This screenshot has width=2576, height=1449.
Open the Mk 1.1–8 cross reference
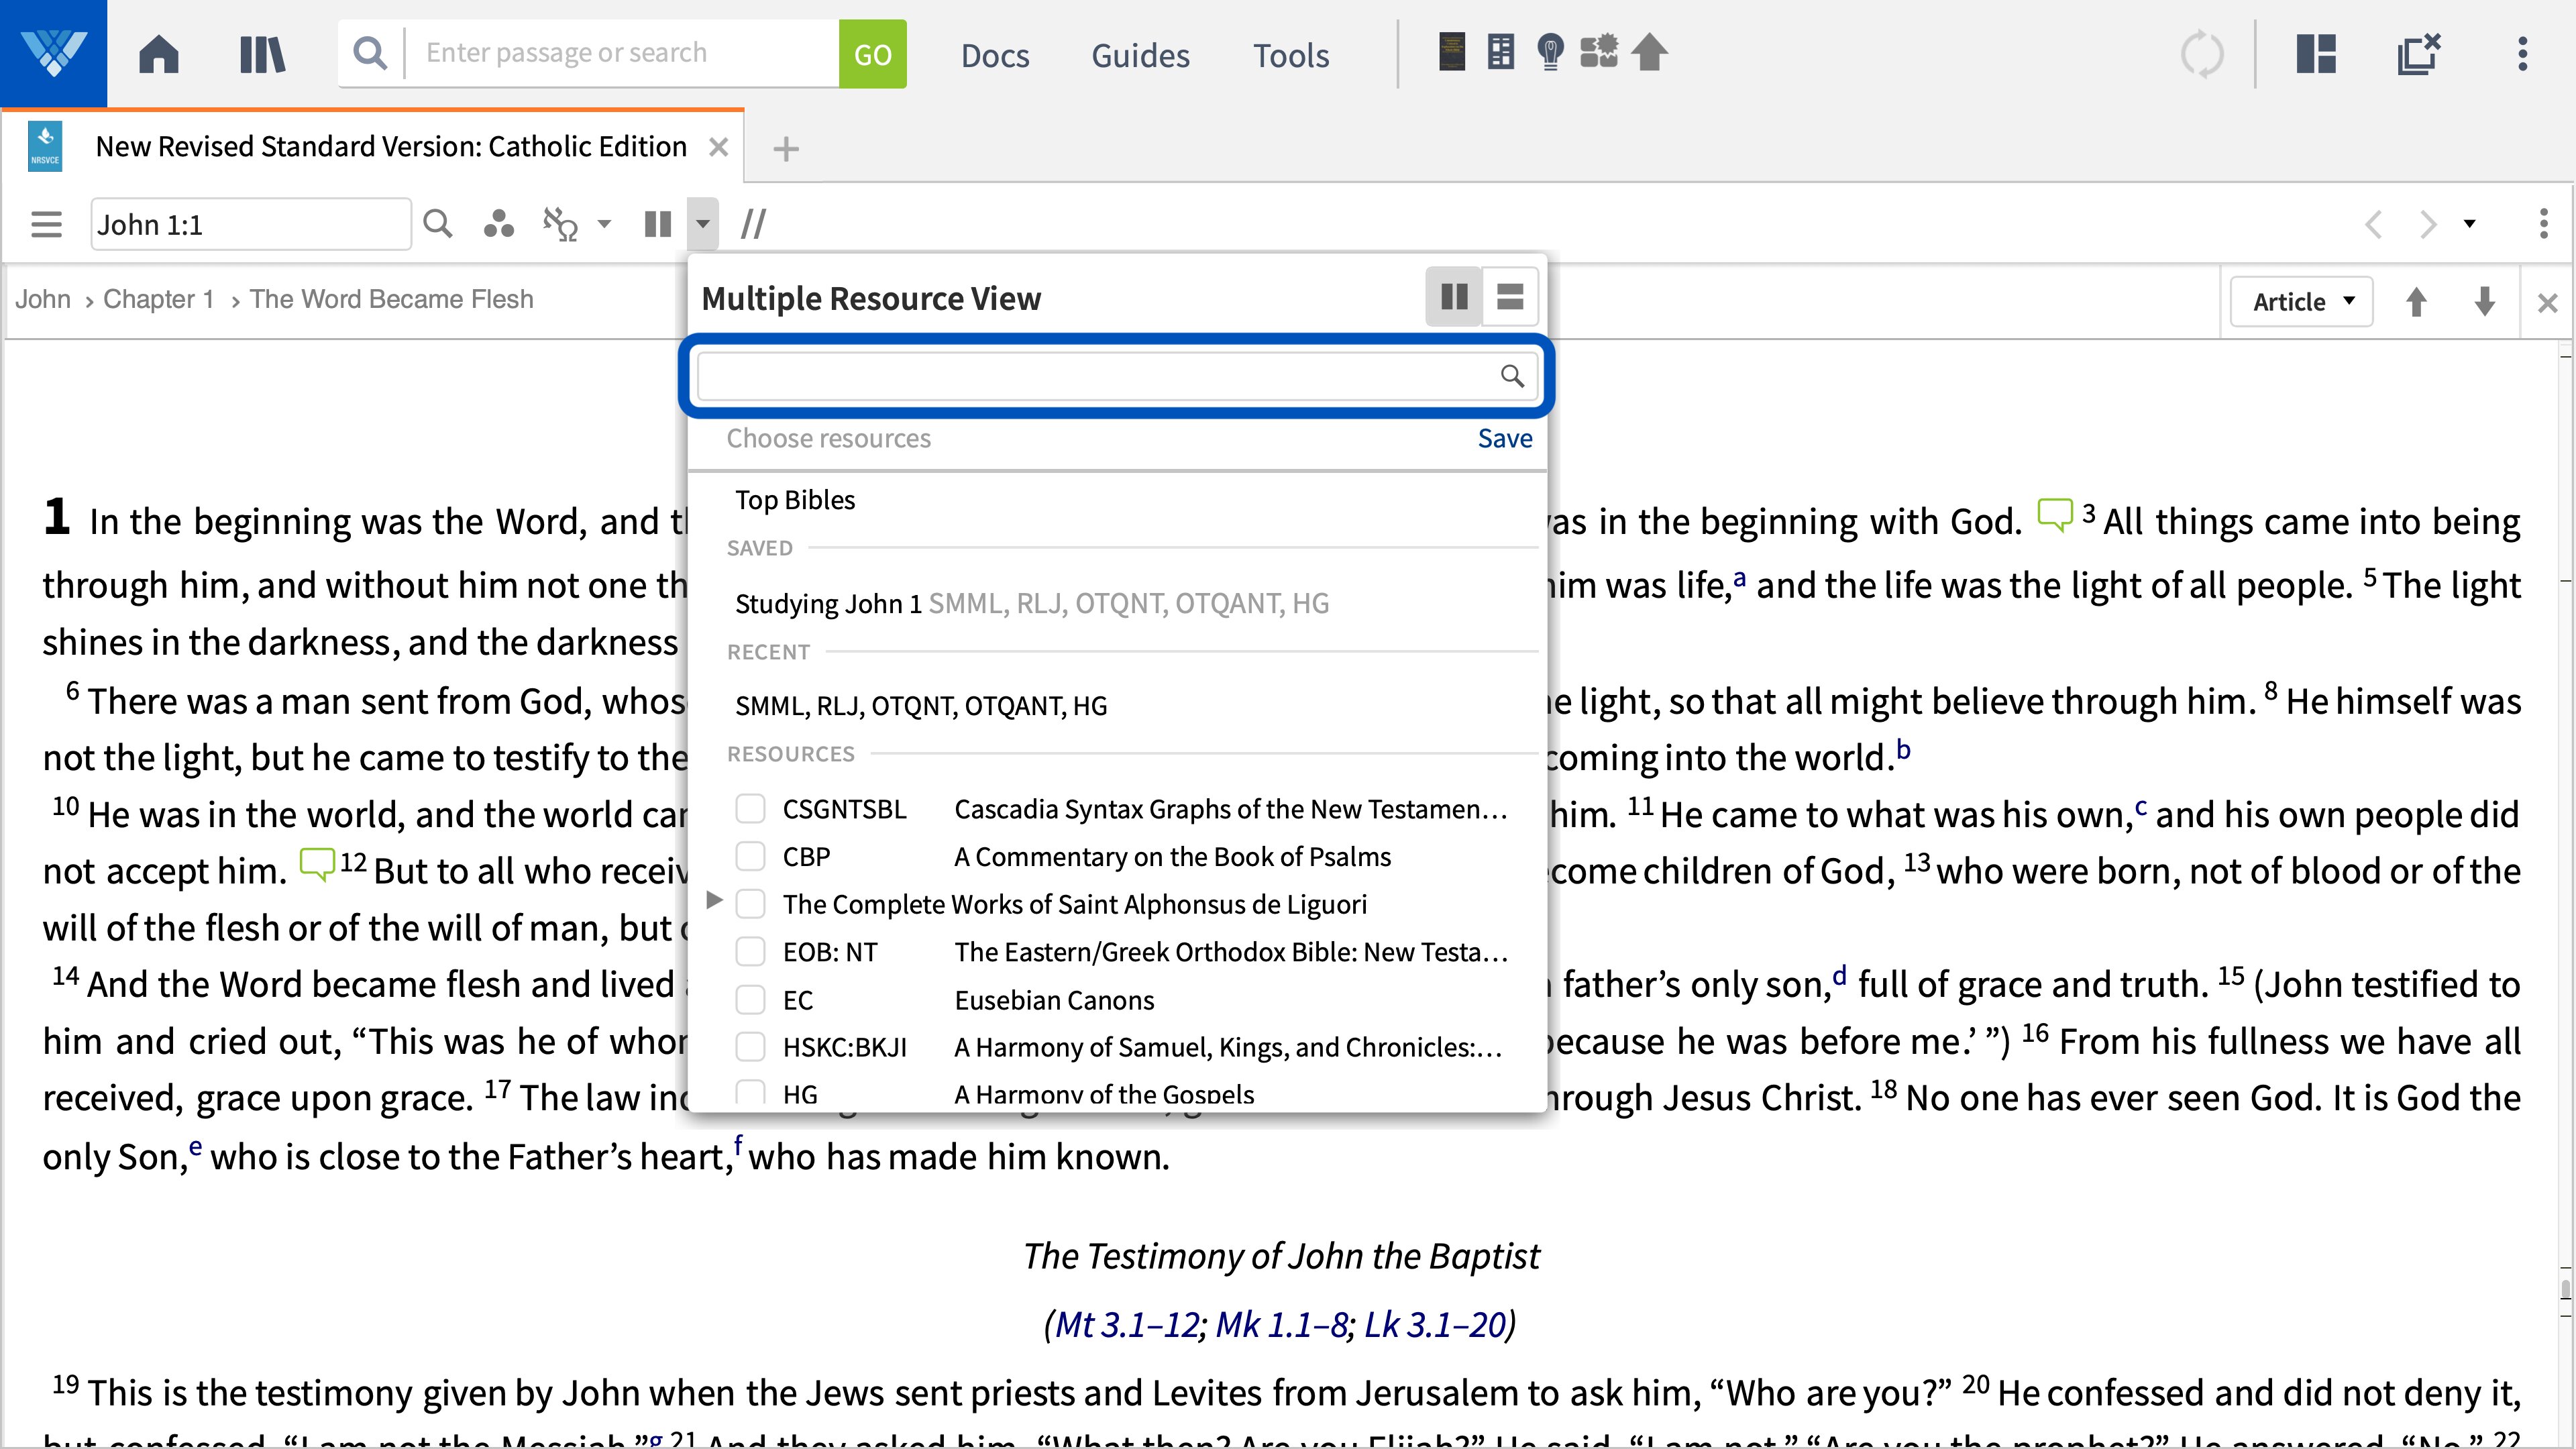[x=1281, y=1325]
